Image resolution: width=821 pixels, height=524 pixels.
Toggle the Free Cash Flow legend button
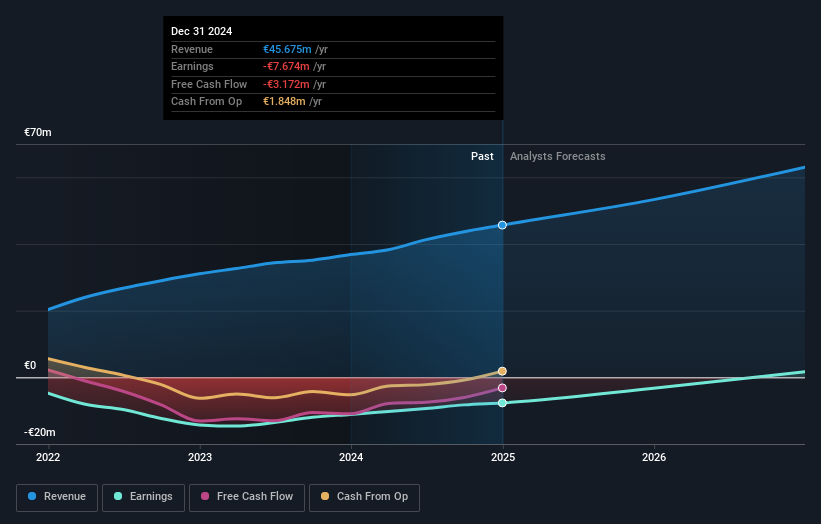click(x=247, y=497)
